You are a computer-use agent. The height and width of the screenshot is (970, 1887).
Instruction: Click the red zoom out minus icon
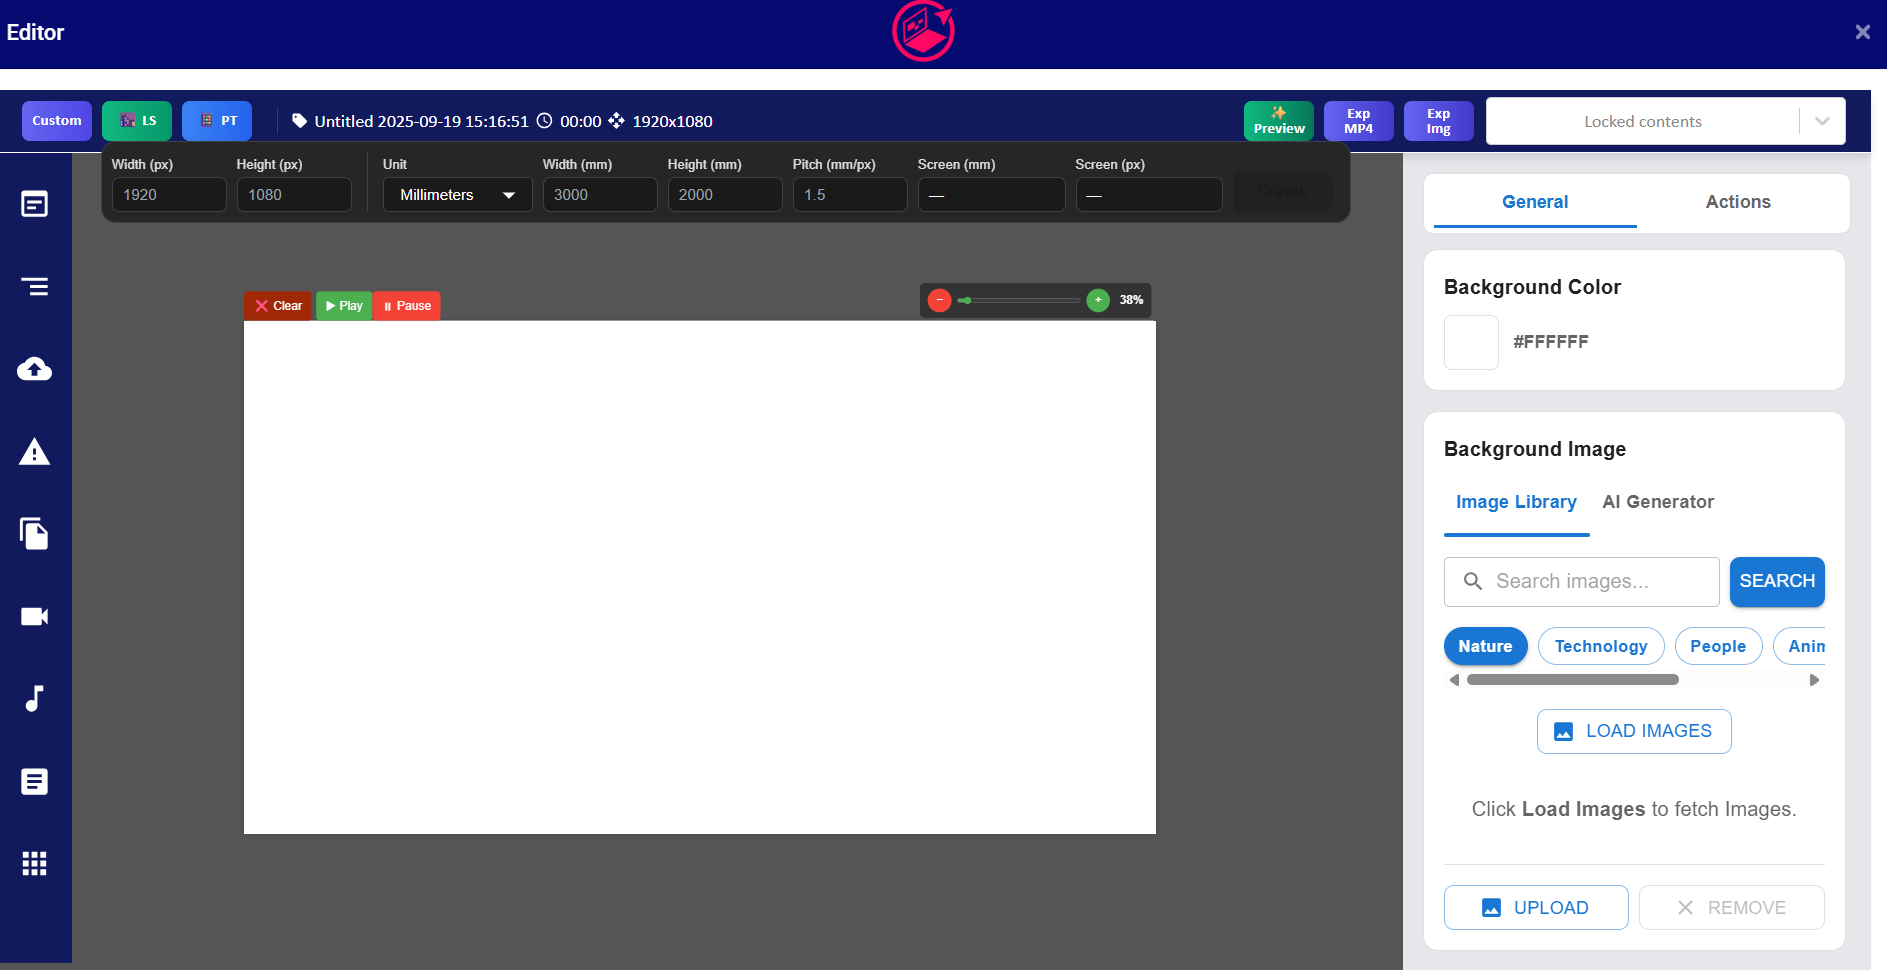pos(939,300)
